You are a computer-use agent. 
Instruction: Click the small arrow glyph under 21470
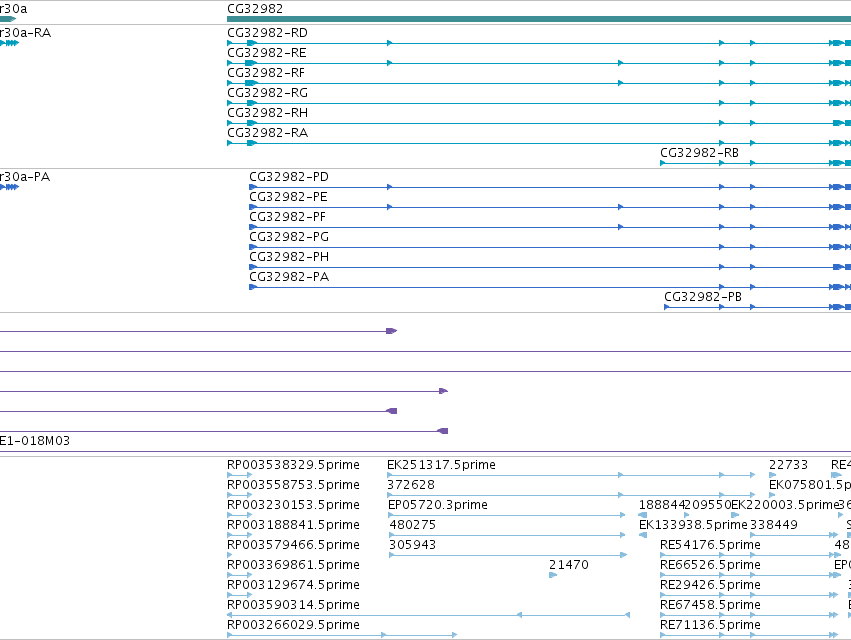[x=552, y=575]
